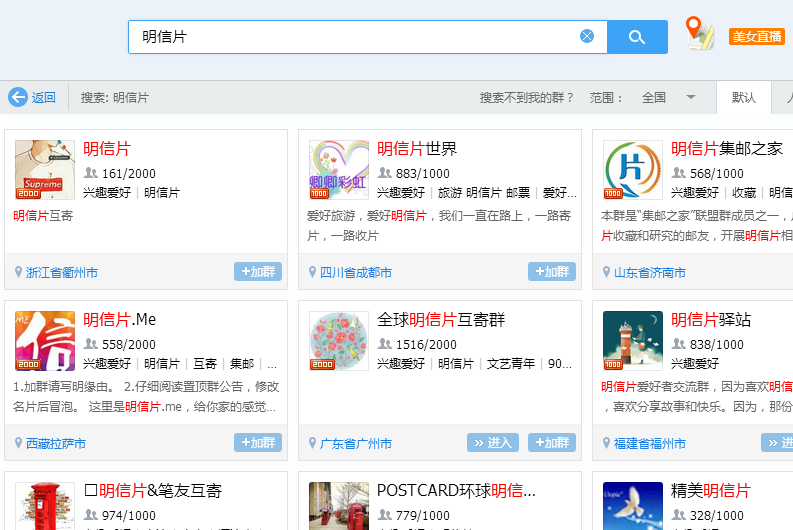This screenshot has height=530, width=793.
Task: Click member count 1516/2000
Action: (x=426, y=344)
